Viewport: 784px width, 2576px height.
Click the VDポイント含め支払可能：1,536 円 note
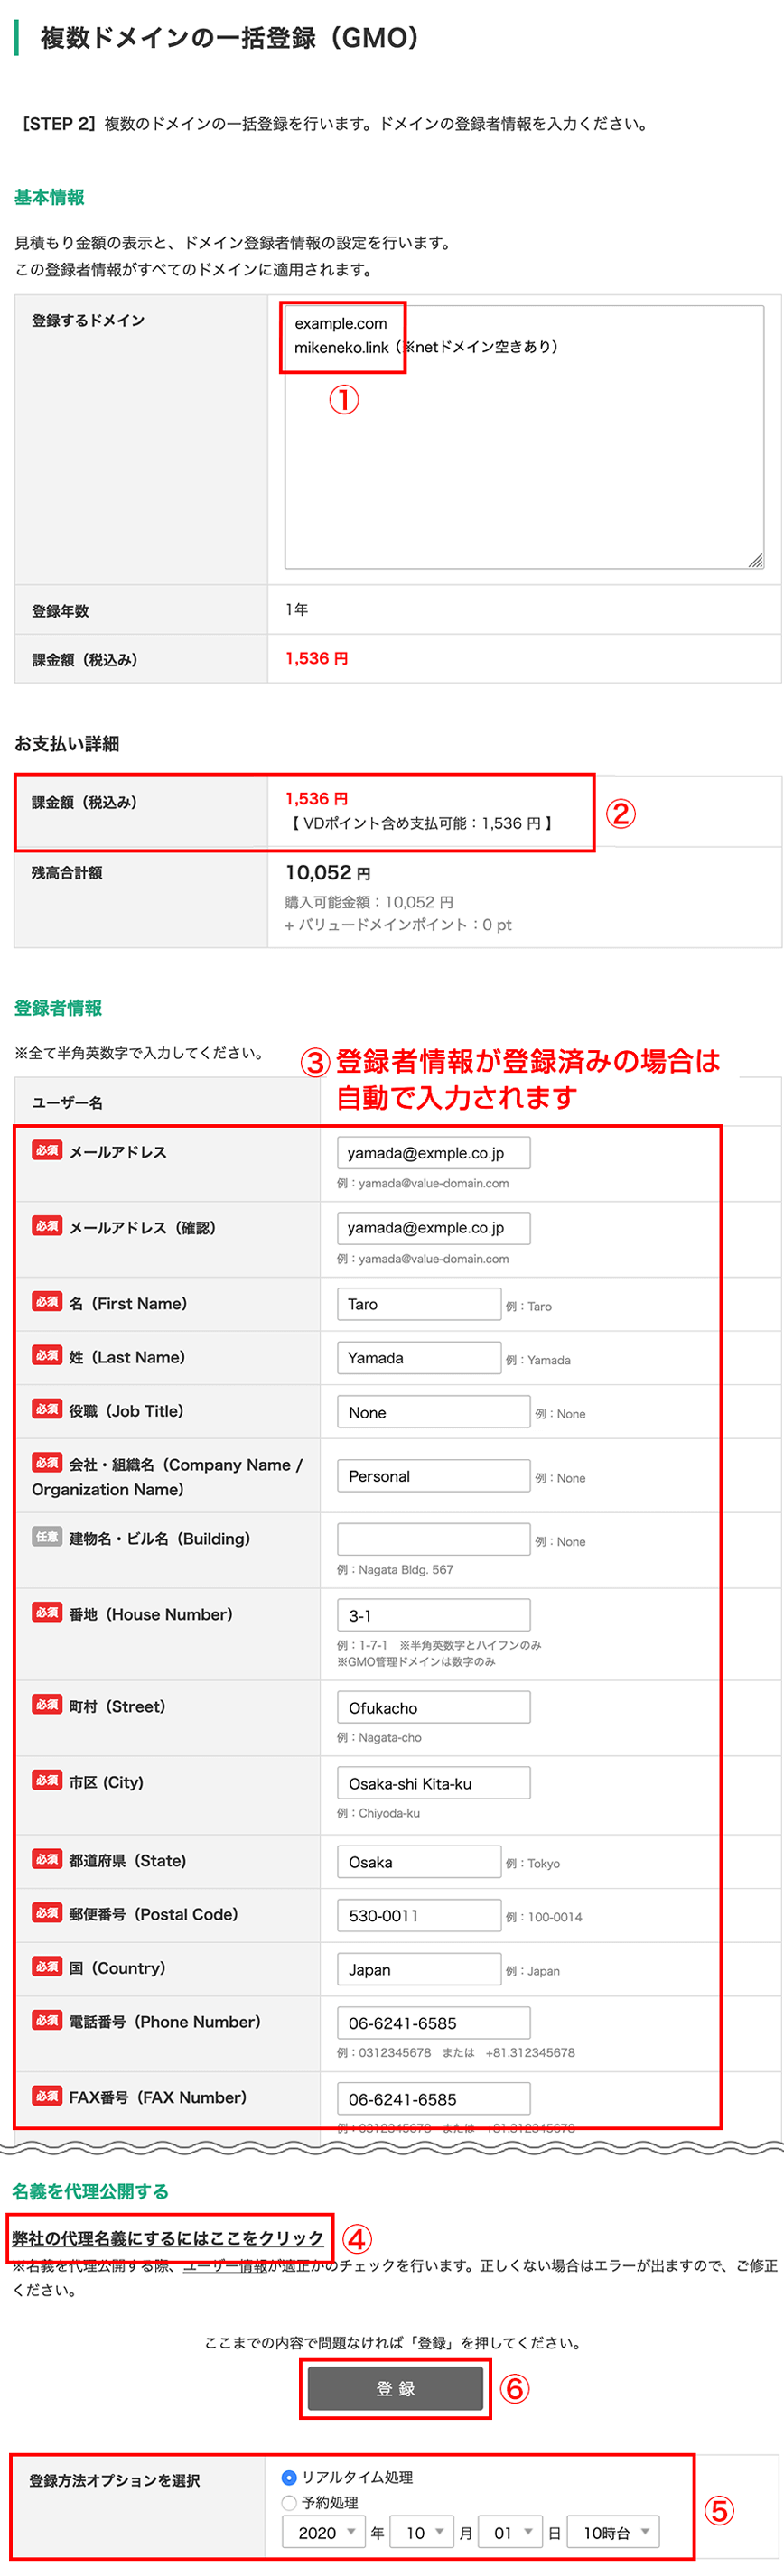click(421, 823)
